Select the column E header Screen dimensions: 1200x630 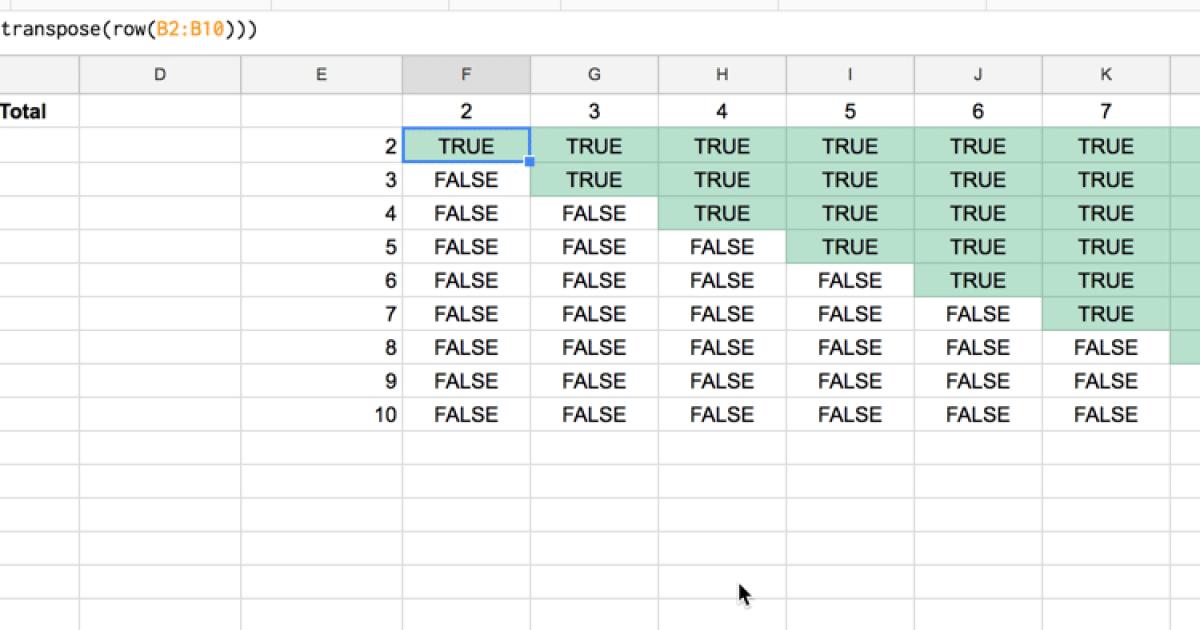tap(321, 74)
